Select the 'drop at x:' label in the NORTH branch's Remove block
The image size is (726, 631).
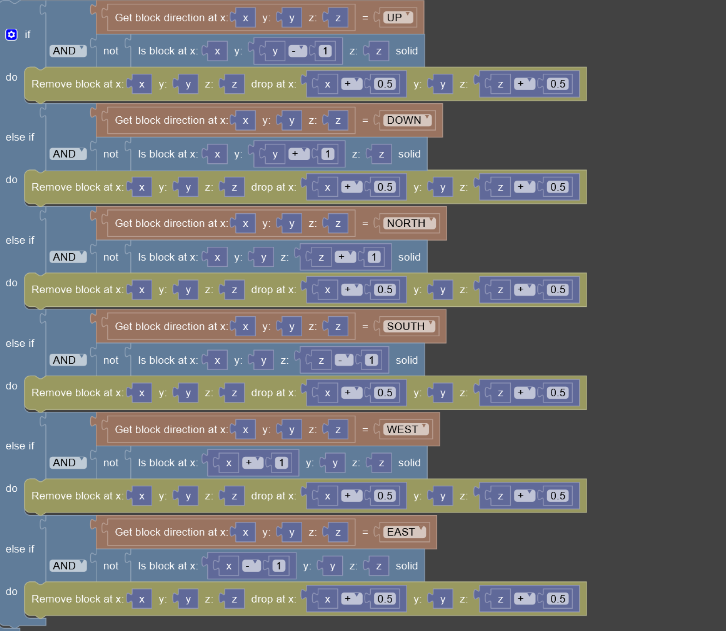pos(273,290)
